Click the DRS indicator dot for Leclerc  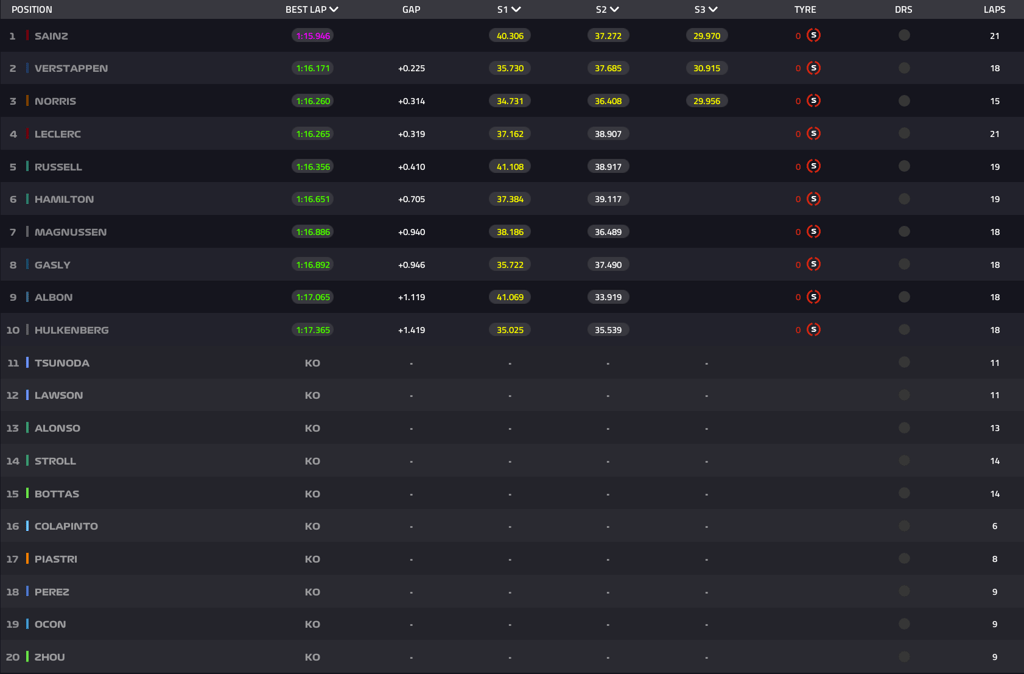click(904, 133)
